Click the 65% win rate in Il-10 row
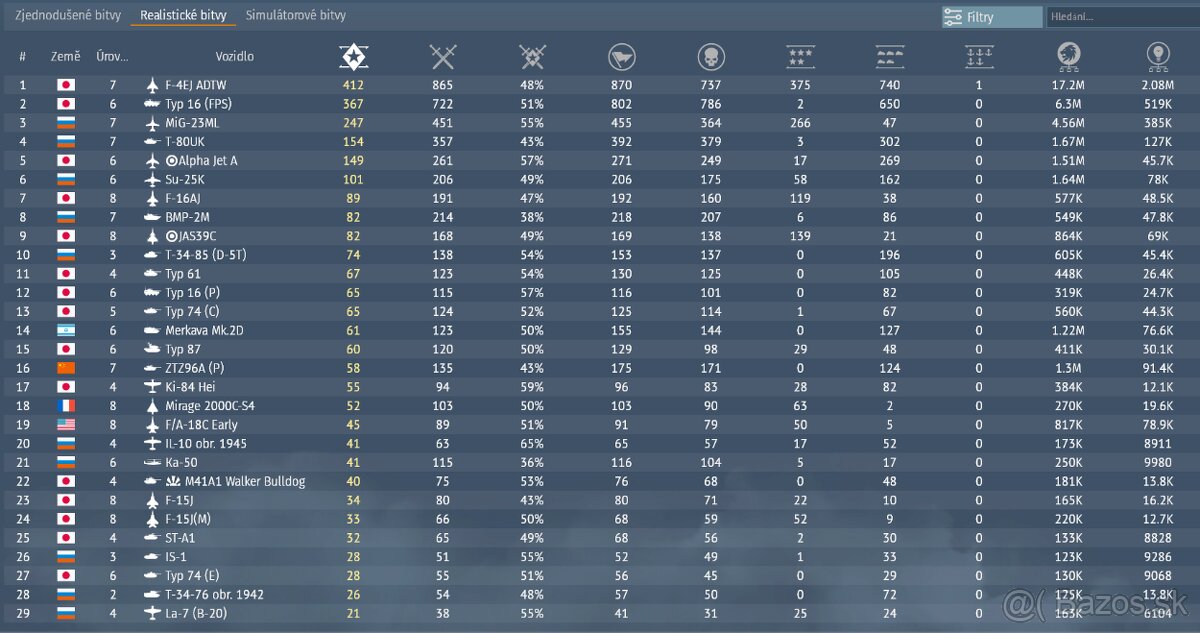 coord(532,443)
